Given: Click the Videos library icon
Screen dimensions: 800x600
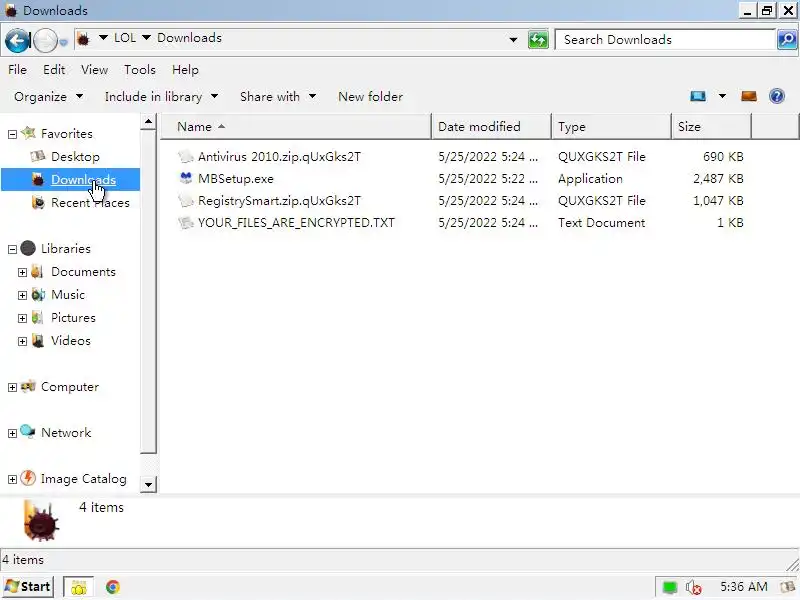Looking at the screenshot, I should (38, 340).
